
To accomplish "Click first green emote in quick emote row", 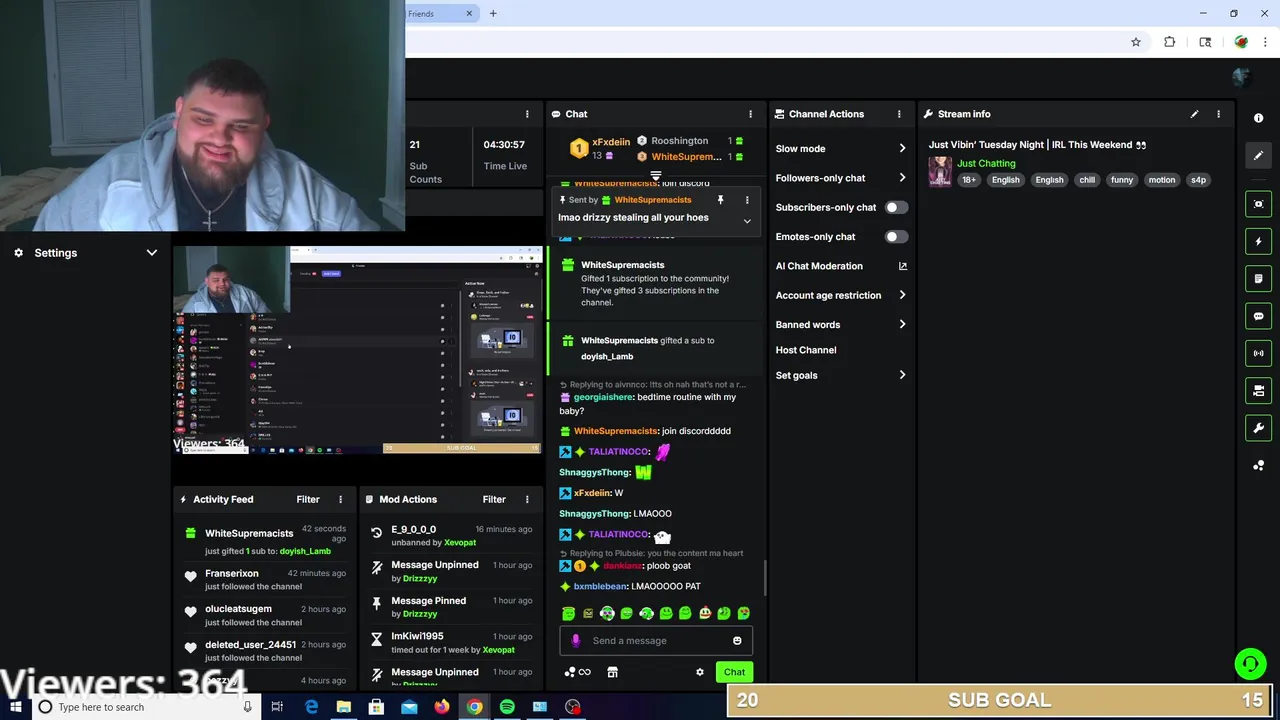I will click(x=568, y=613).
